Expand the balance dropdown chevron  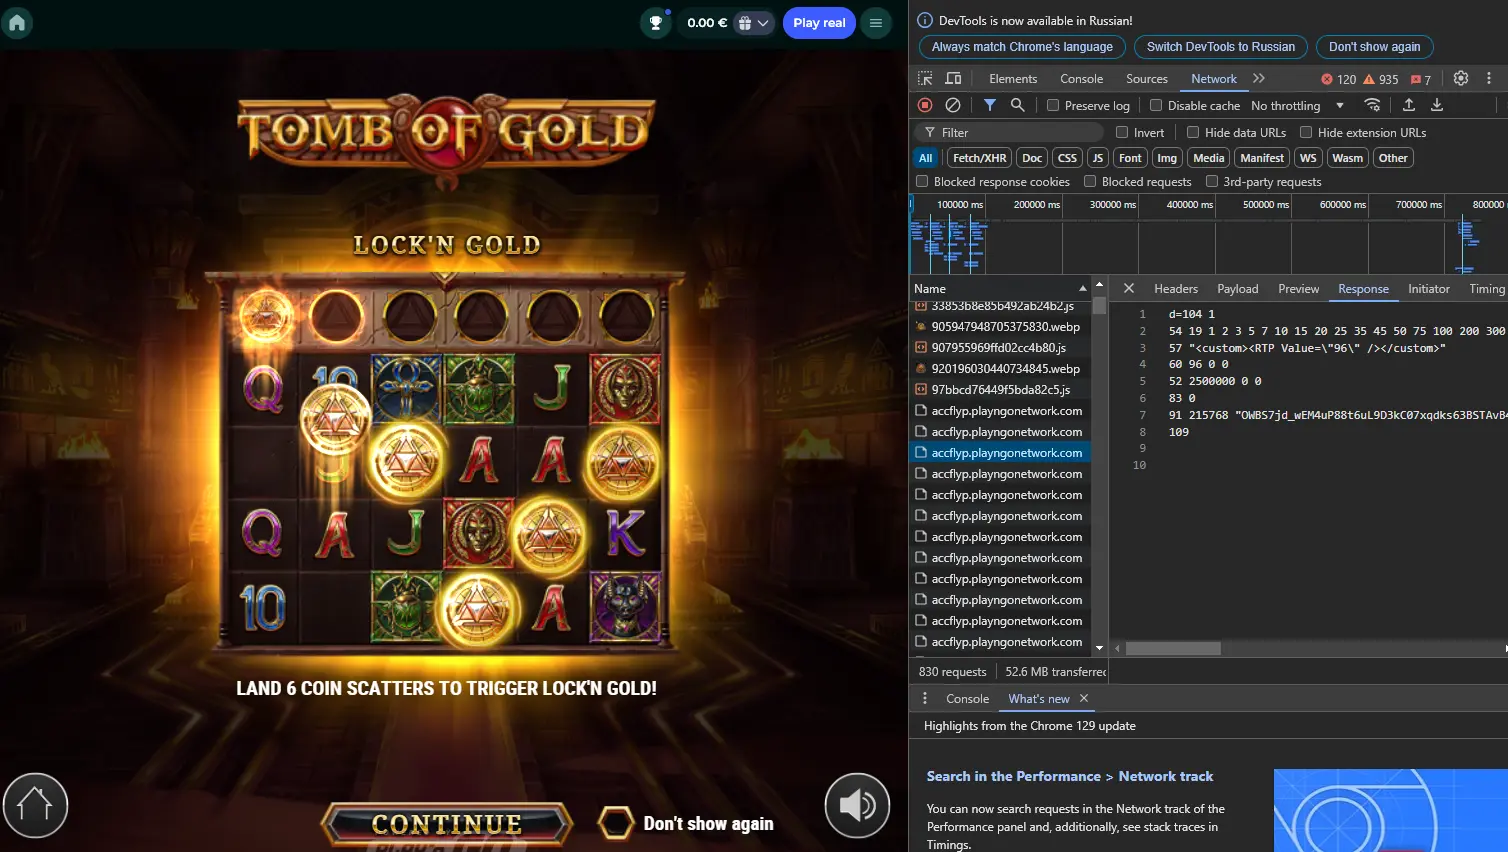click(x=763, y=23)
